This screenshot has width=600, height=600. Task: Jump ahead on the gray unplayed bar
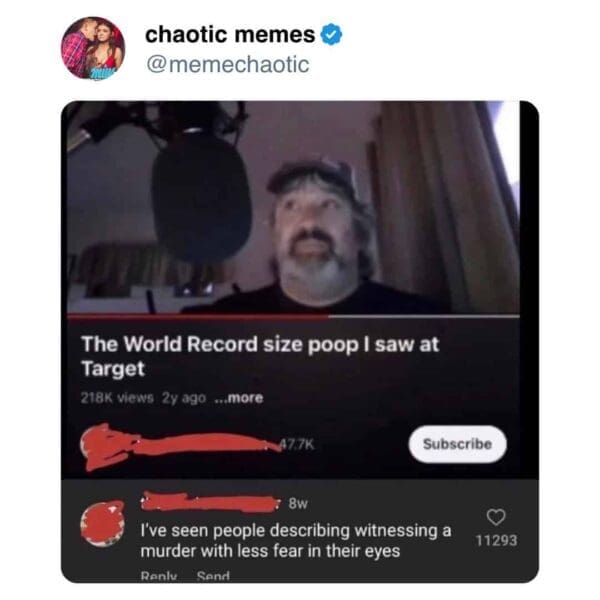424,316
